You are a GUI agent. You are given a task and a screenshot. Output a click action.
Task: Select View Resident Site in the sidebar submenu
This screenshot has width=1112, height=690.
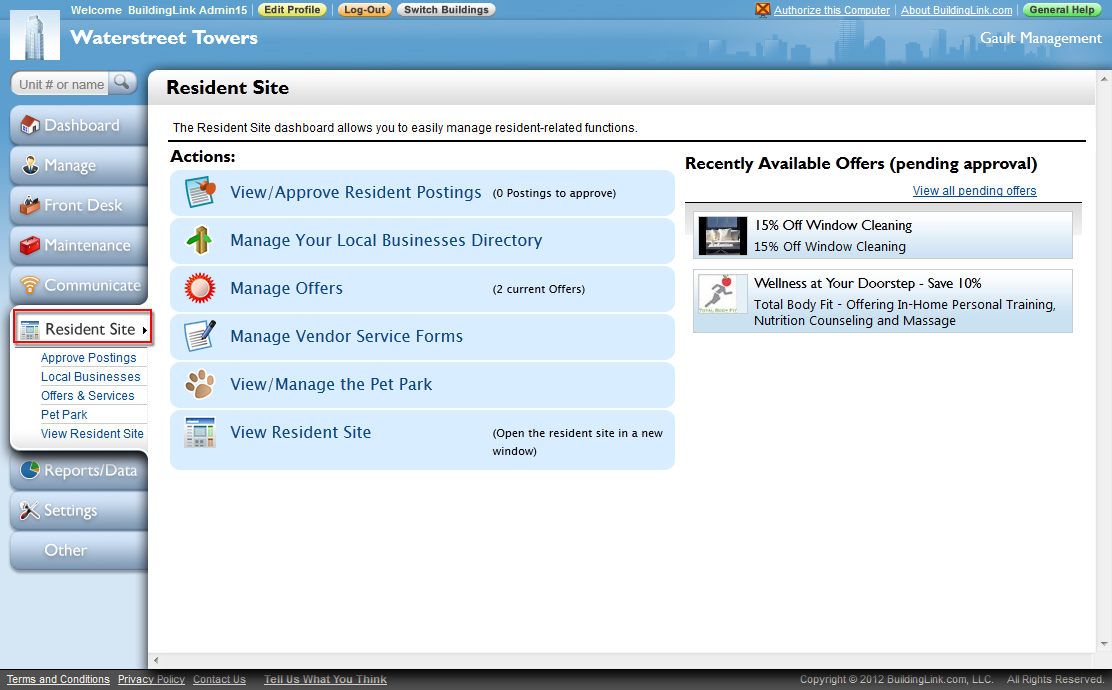point(92,433)
